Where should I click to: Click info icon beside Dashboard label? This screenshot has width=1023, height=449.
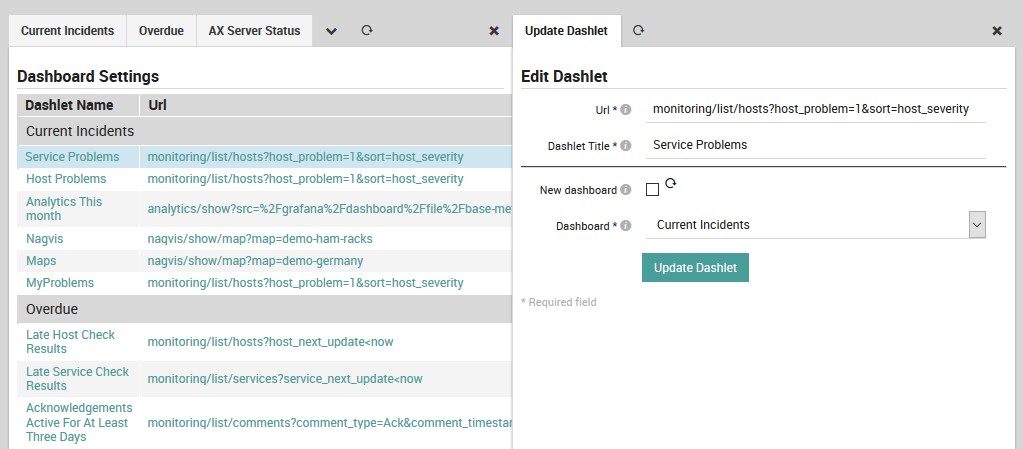point(626,225)
